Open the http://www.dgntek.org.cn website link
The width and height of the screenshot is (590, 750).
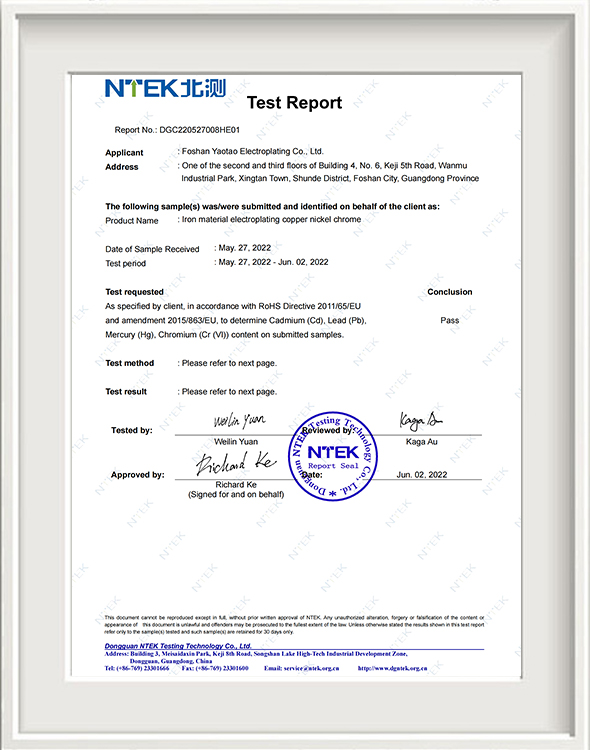click(x=392, y=668)
